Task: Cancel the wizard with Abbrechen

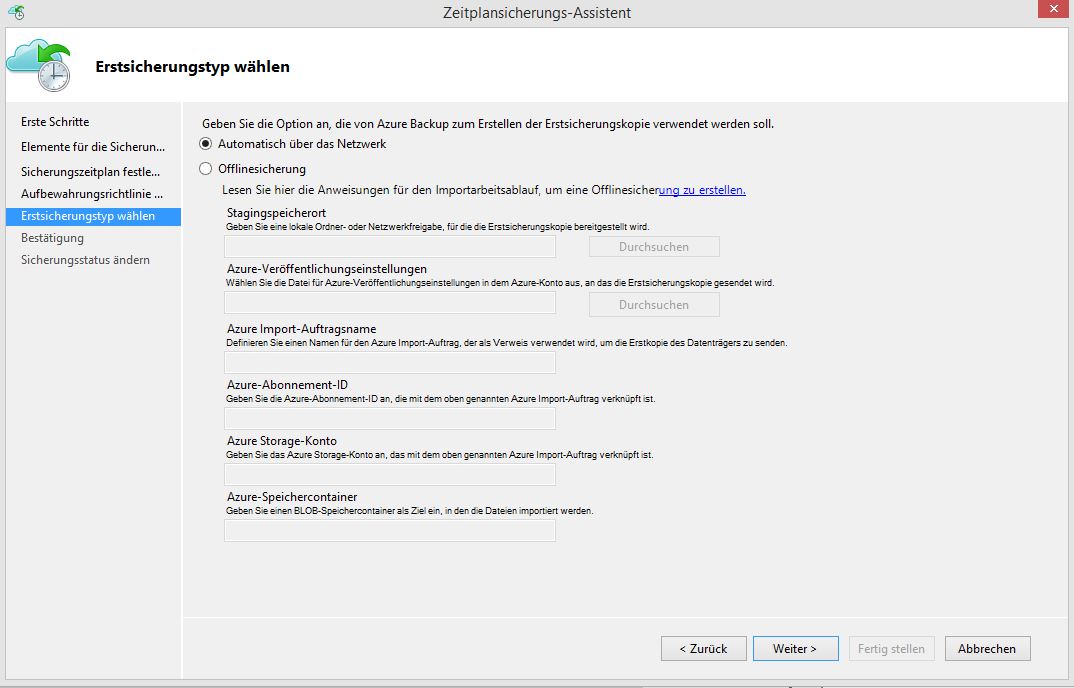Action: [x=987, y=648]
